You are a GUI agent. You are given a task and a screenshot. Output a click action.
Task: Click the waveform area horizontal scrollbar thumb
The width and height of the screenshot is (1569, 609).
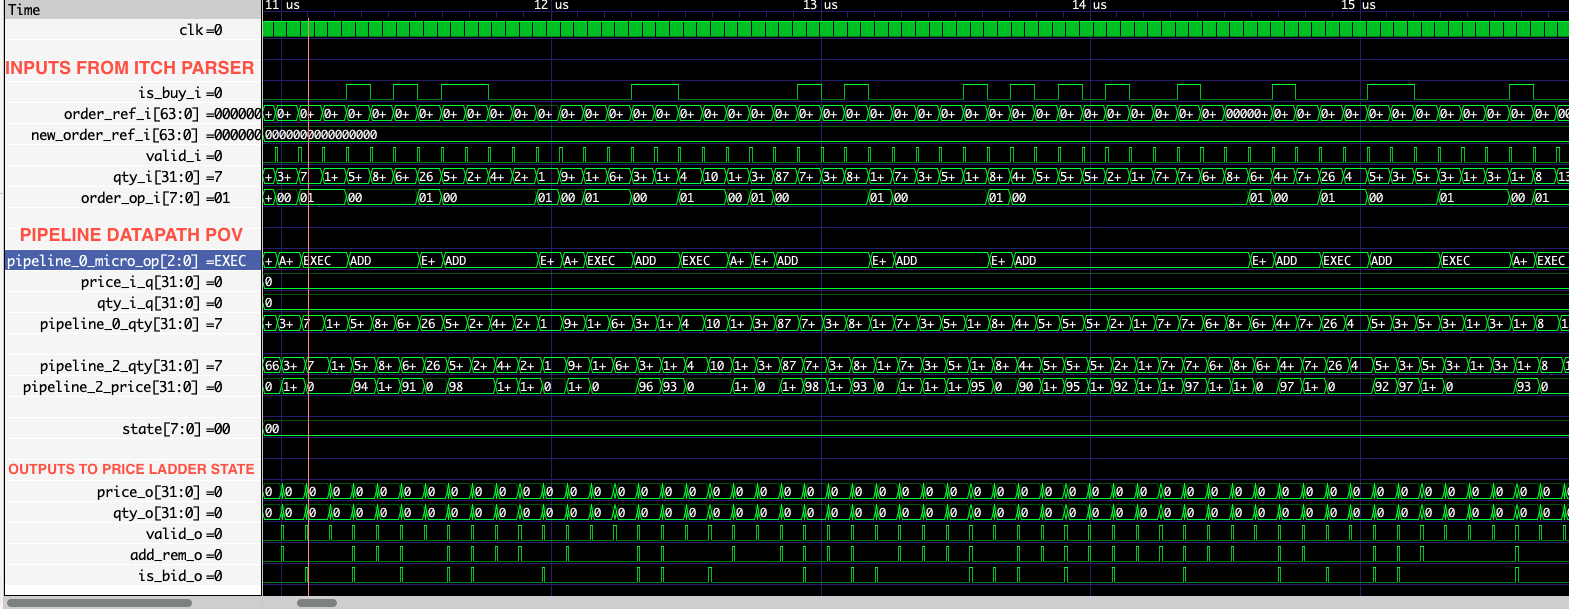[x=317, y=603]
